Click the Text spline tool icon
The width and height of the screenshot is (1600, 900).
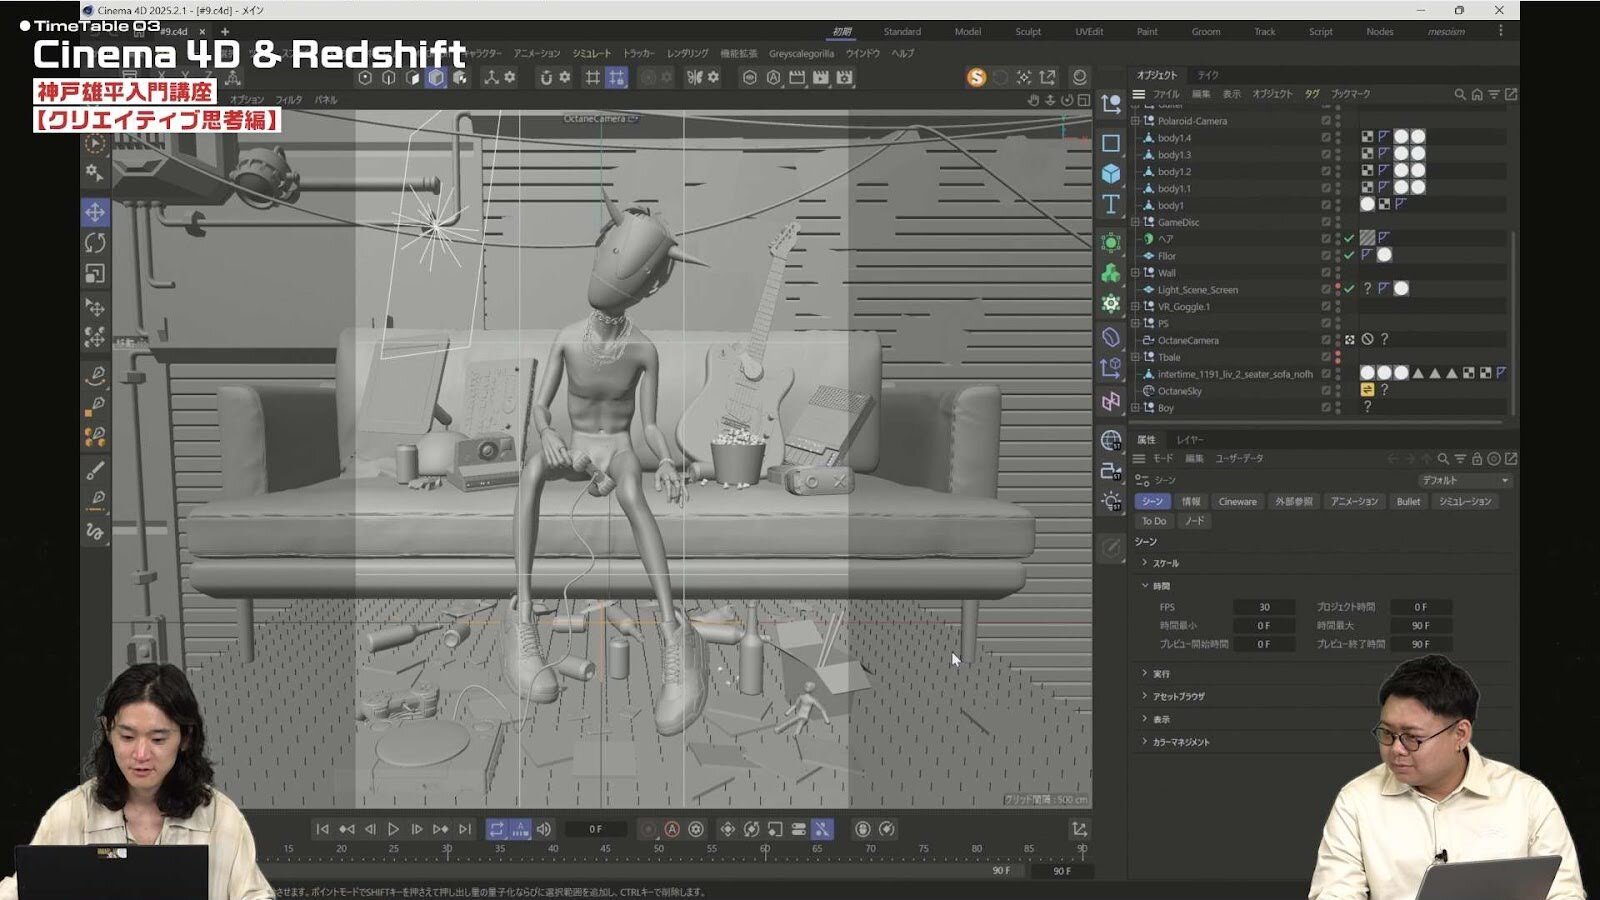coord(1111,205)
